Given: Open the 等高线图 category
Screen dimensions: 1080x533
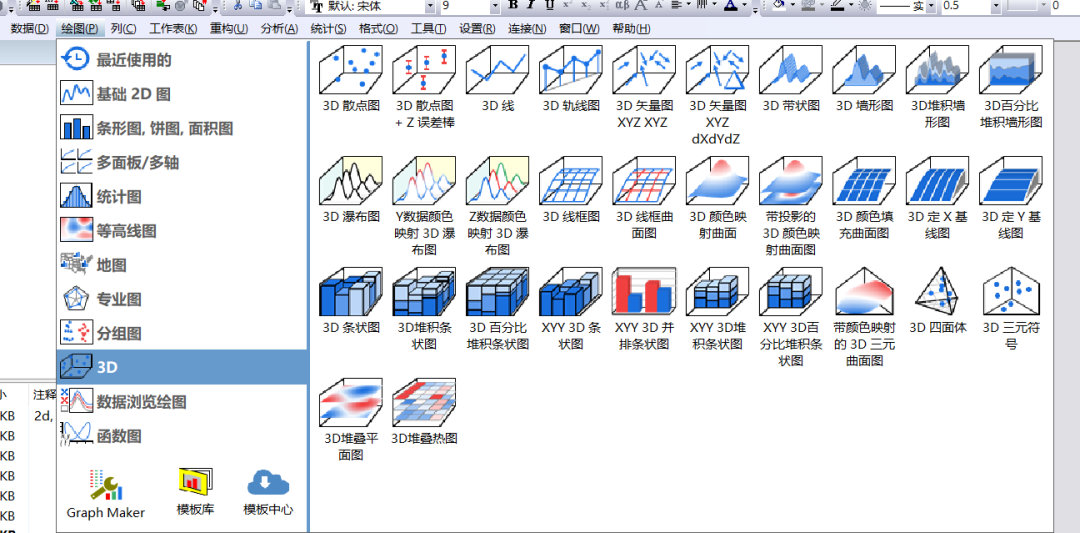Looking at the screenshot, I should [182, 231].
